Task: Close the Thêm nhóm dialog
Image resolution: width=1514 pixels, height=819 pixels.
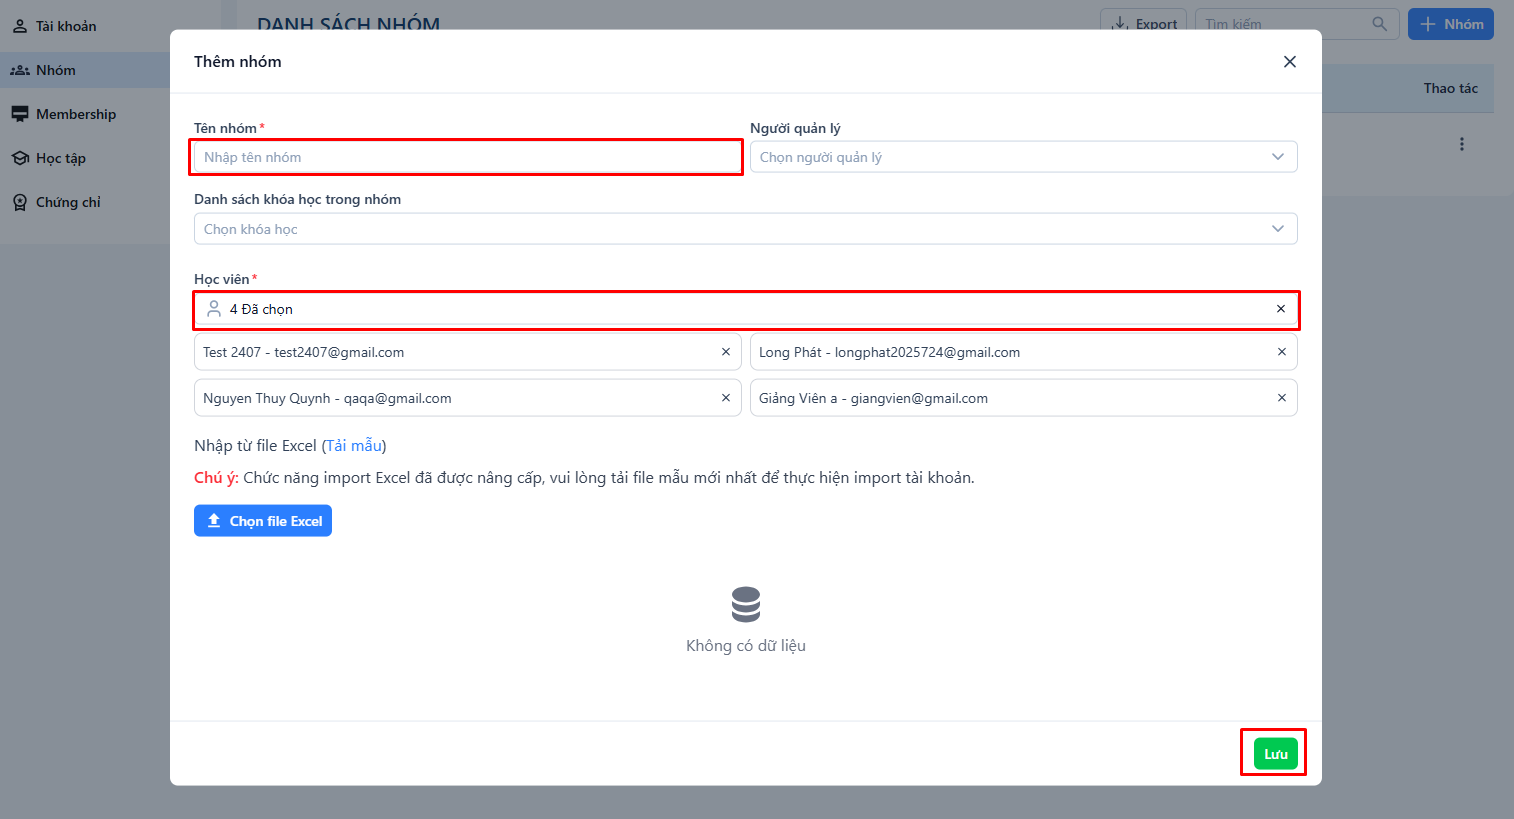Action: (x=1290, y=62)
